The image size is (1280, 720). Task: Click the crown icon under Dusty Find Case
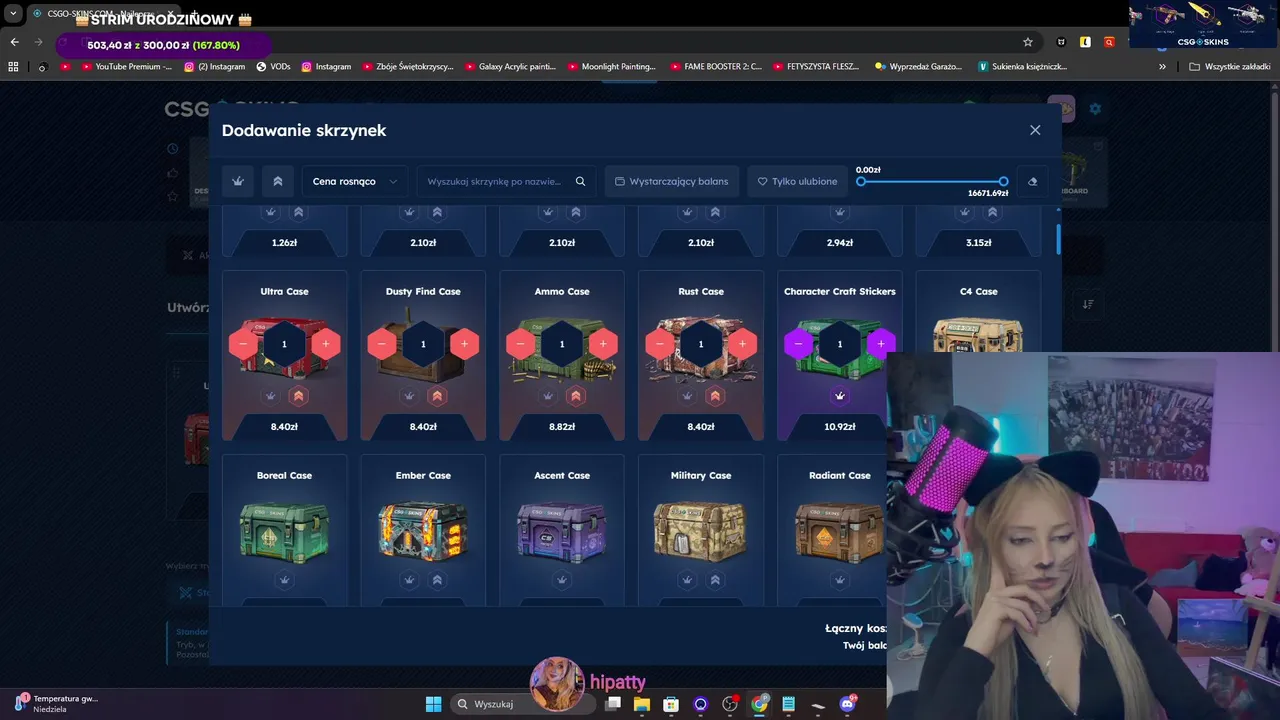[409, 396]
